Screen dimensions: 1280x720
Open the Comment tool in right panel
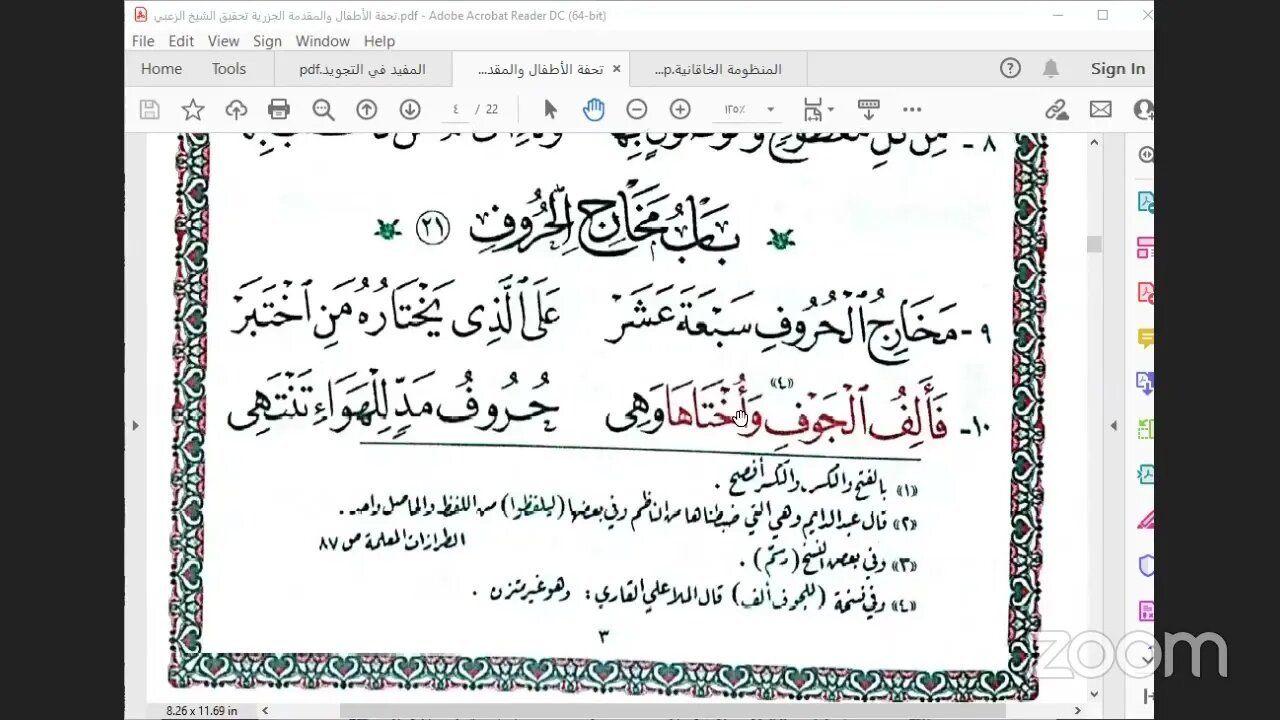point(1146,339)
